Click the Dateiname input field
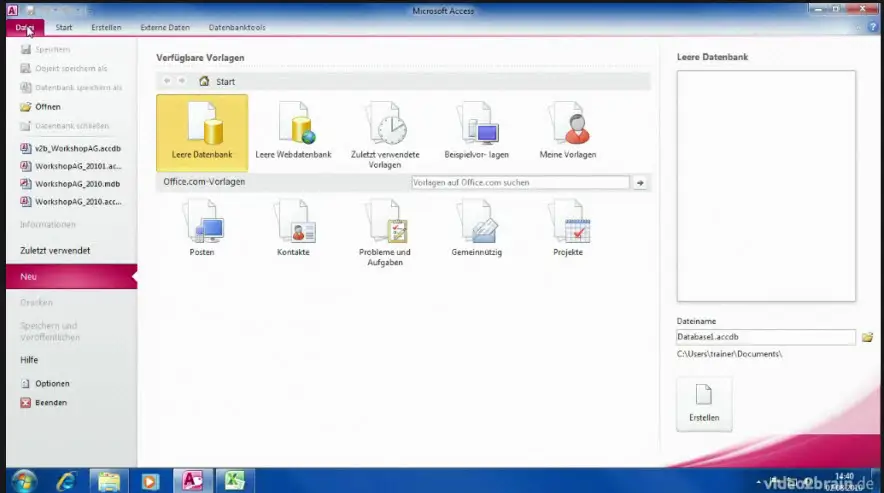Image resolution: width=884 pixels, height=493 pixels. click(766, 337)
